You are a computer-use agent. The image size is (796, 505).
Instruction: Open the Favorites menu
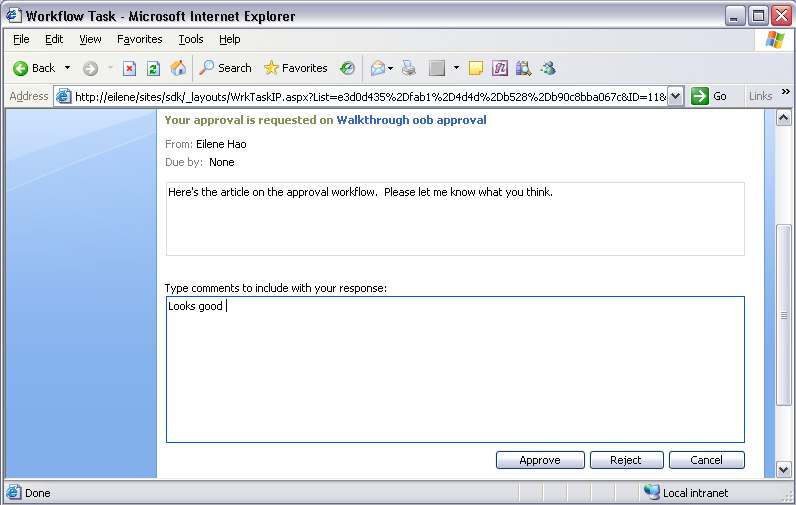pyautogui.click(x=140, y=39)
